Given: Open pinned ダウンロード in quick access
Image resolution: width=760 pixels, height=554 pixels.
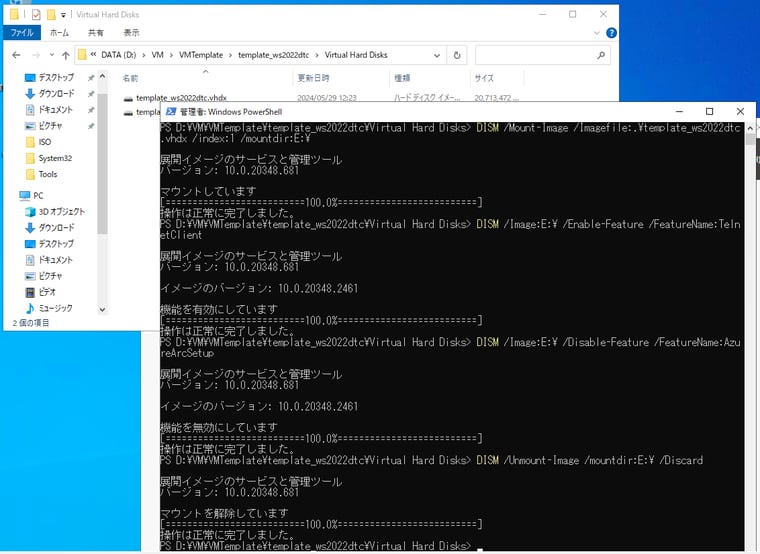Looking at the screenshot, I should pos(56,94).
